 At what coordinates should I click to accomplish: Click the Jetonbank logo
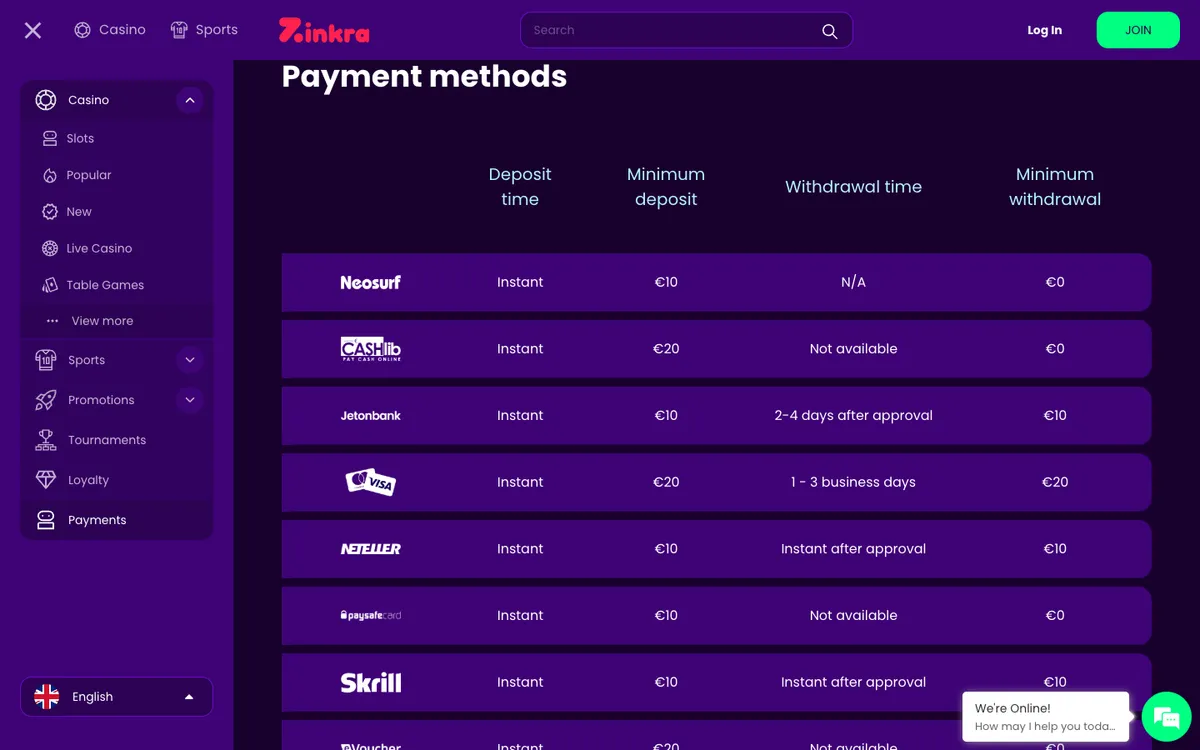(x=370, y=415)
